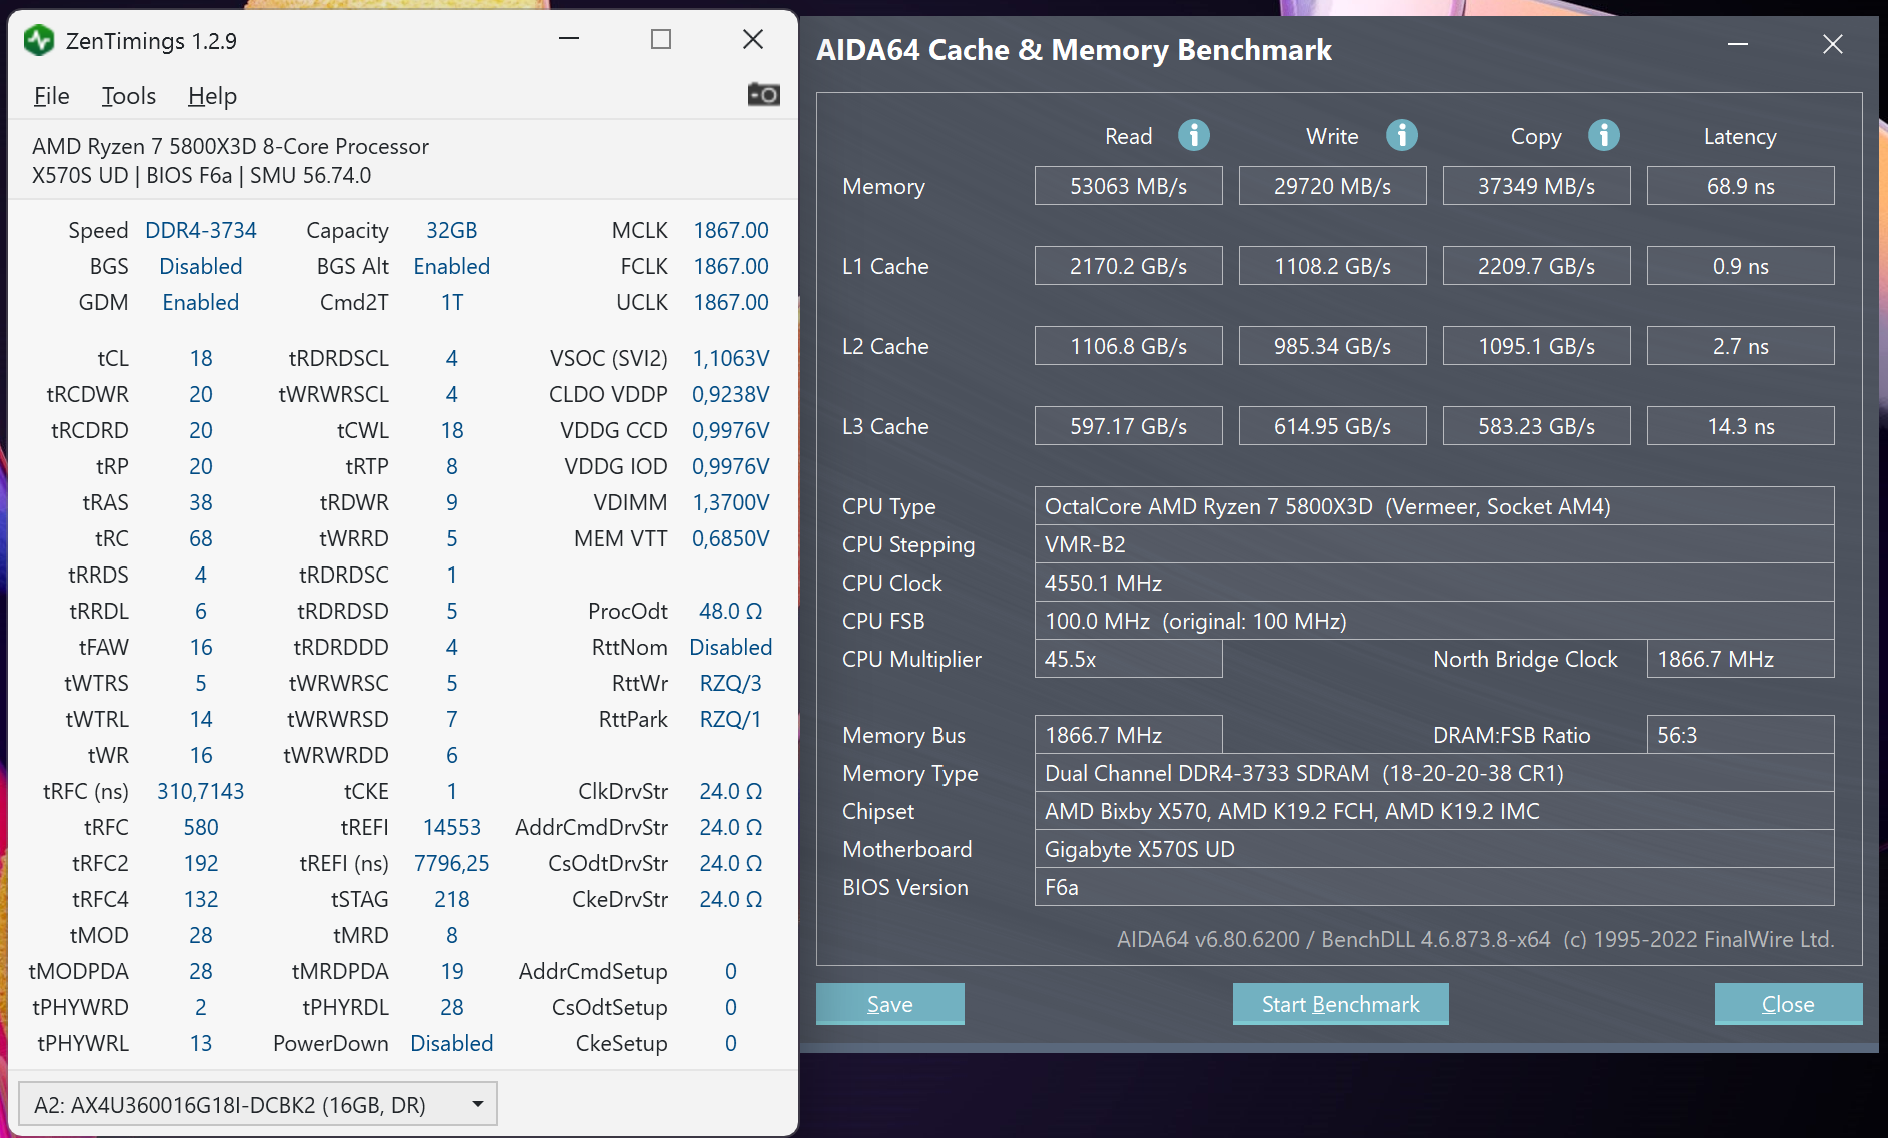Image resolution: width=1888 pixels, height=1138 pixels.
Task: Expand the memory module slot dropdown
Action: point(477,1104)
